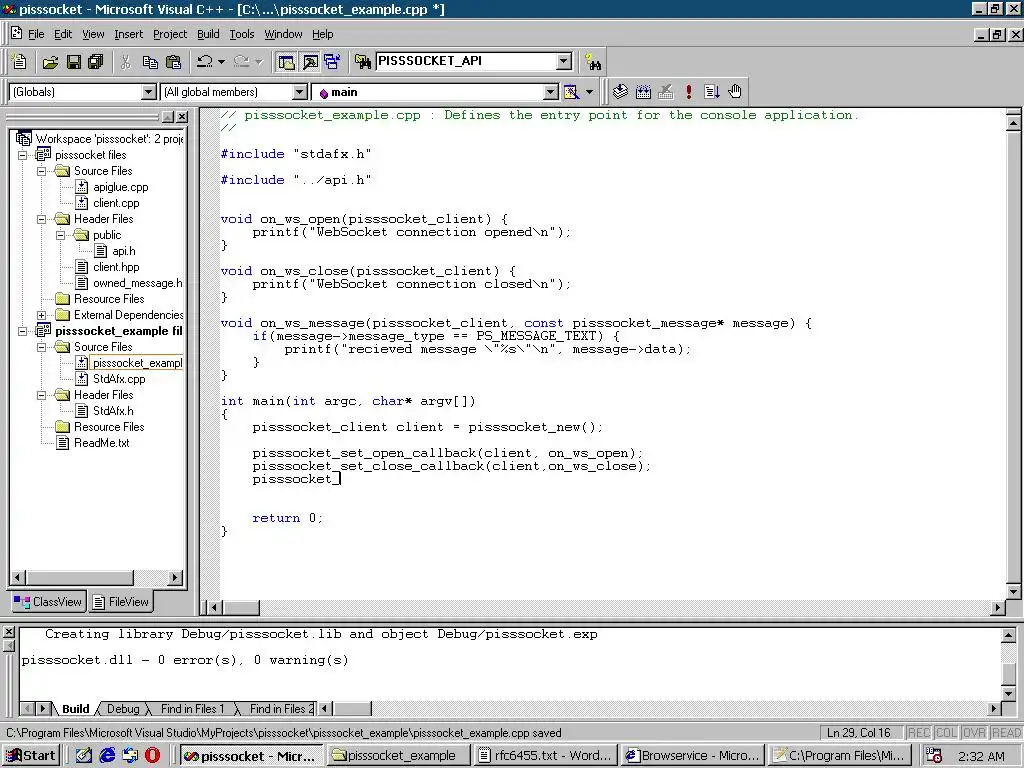Image resolution: width=1024 pixels, height=768 pixels.
Task: Switch to the ClassView tab
Action: (x=48, y=601)
